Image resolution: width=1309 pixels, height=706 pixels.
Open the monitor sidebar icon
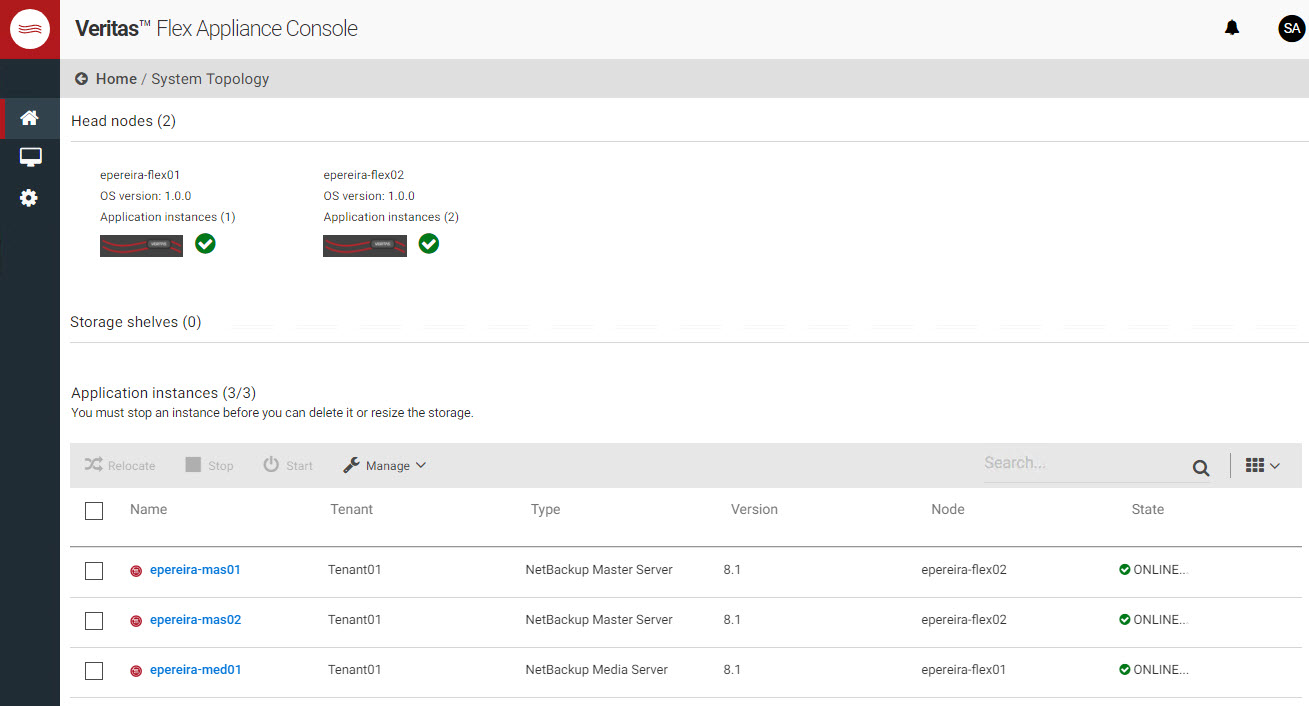30,158
